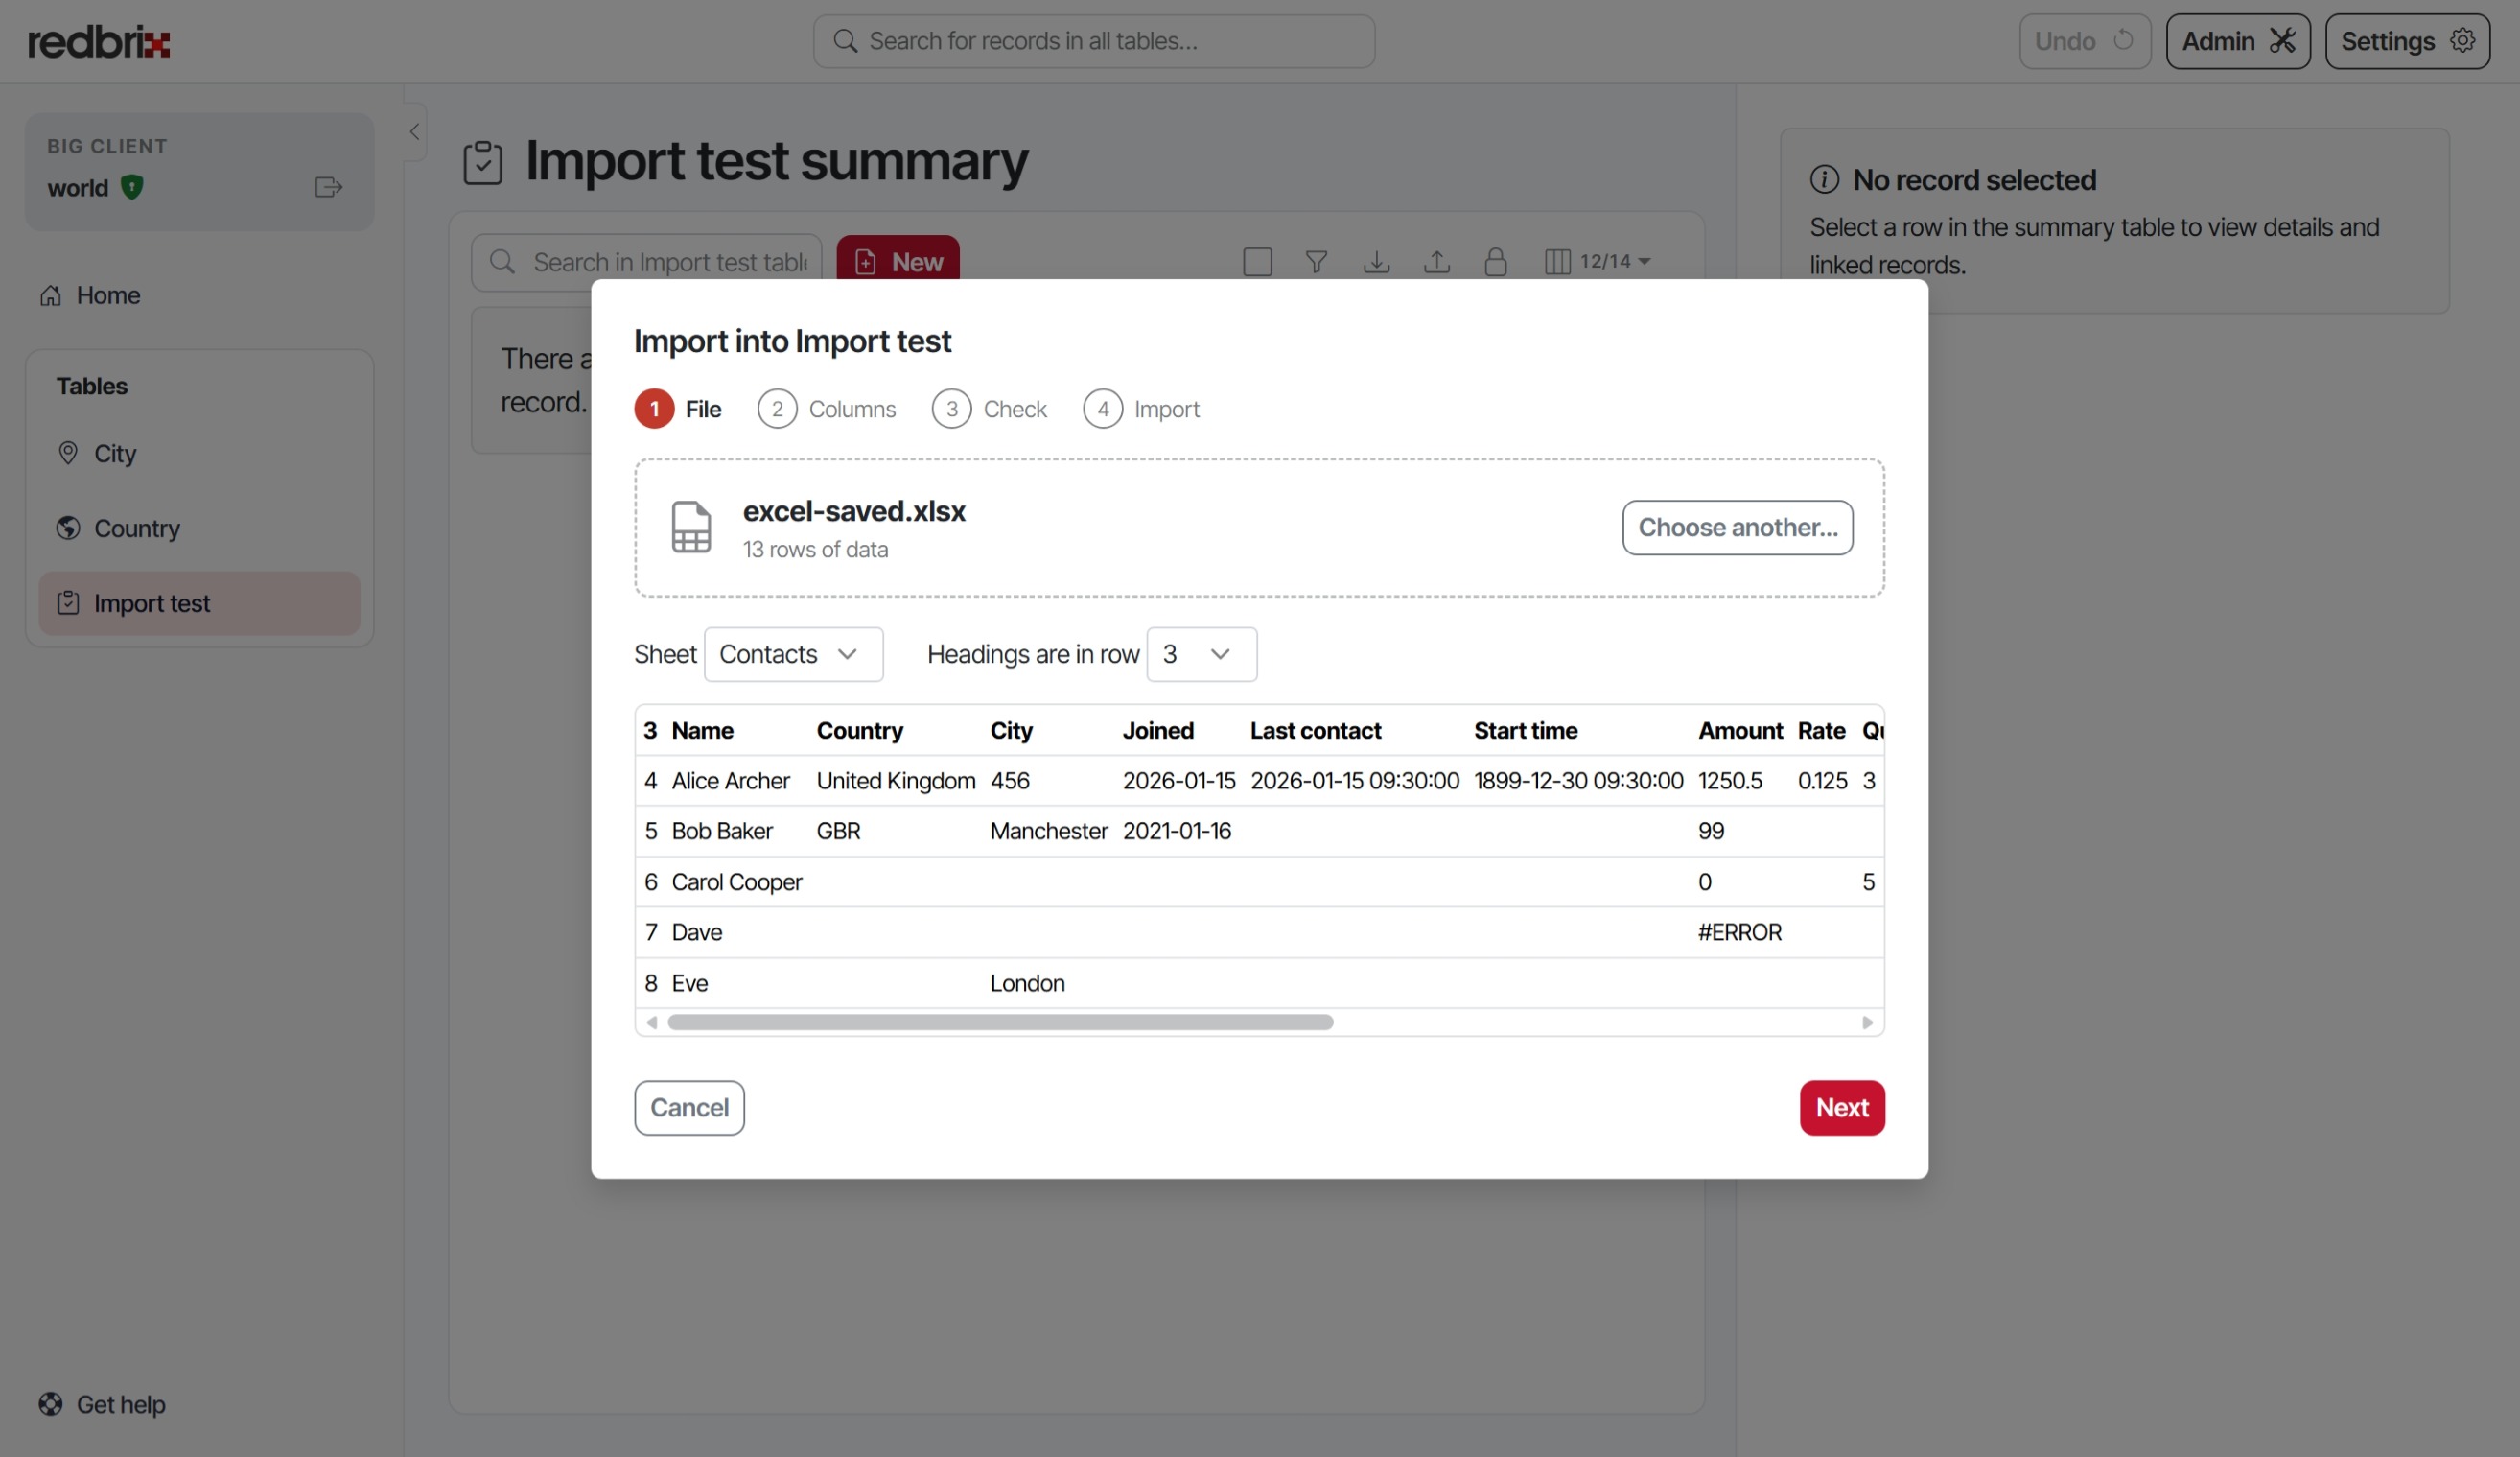Open the Country table

[199, 528]
